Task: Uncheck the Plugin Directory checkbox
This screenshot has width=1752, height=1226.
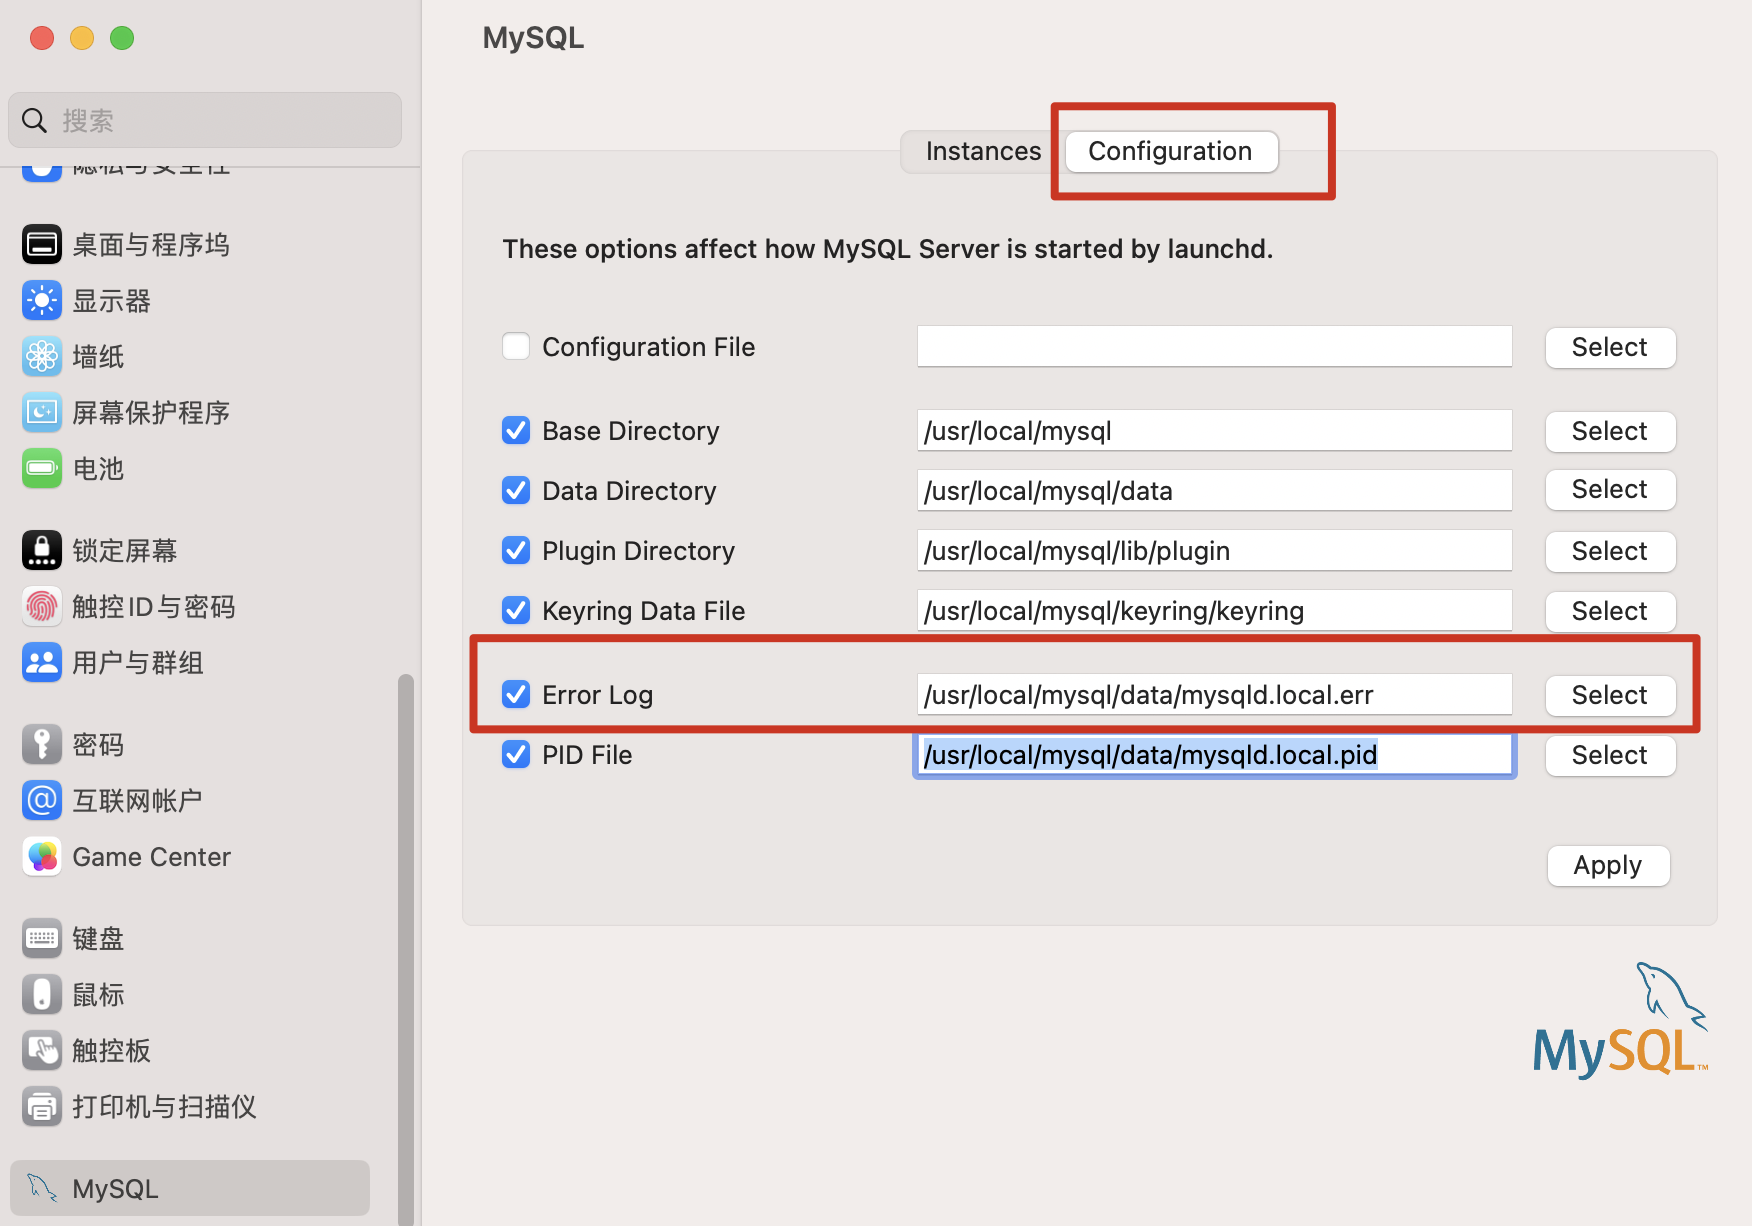Action: coord(516,551)
